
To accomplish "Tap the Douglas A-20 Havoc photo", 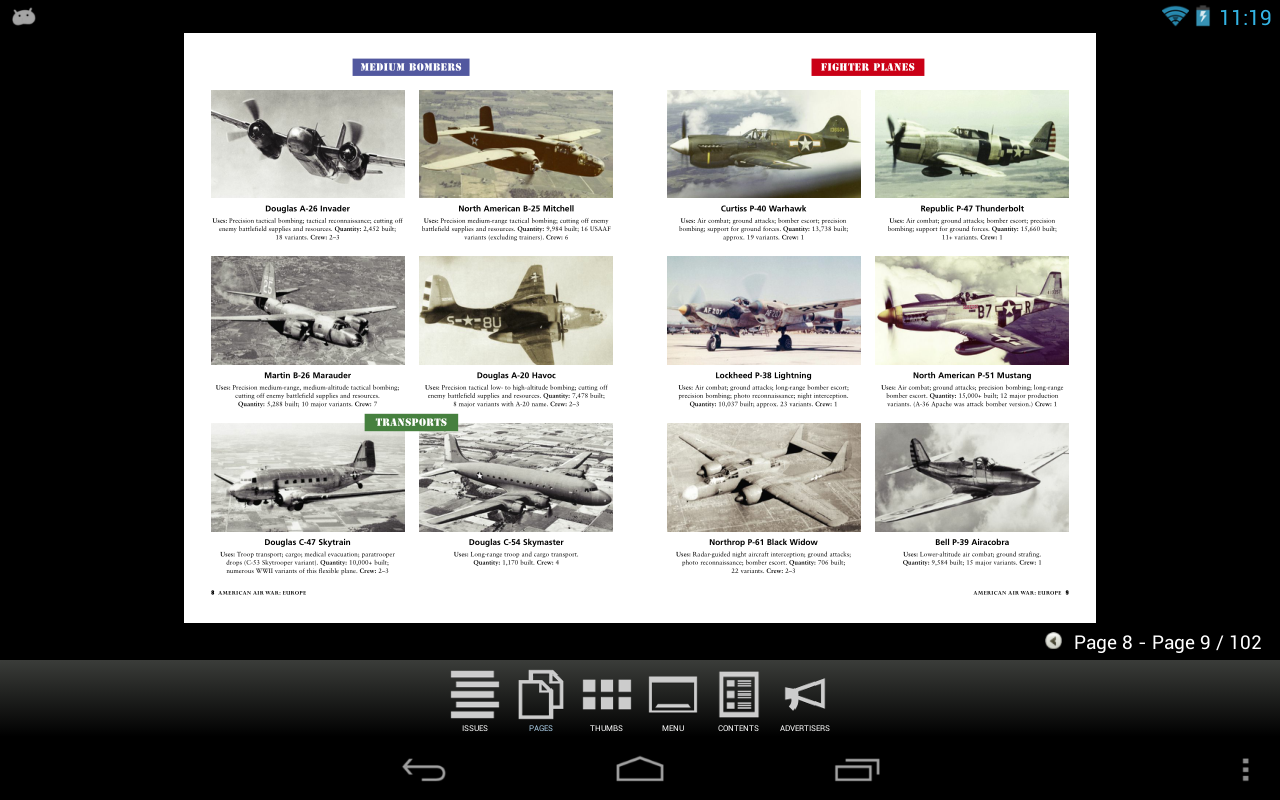I will pyautogui.click(x=516, y=310).
